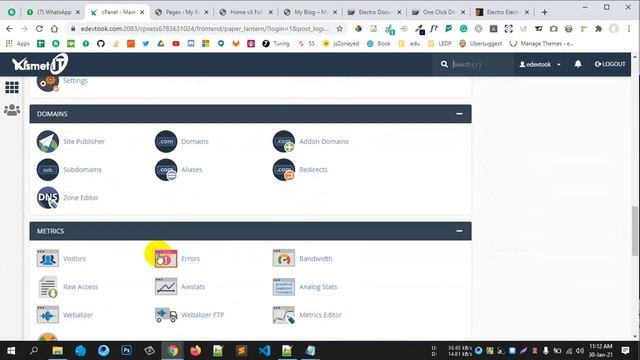The image size is (640, 360).
Task: Open the Addon Domains icon
Action: point(284,141)
